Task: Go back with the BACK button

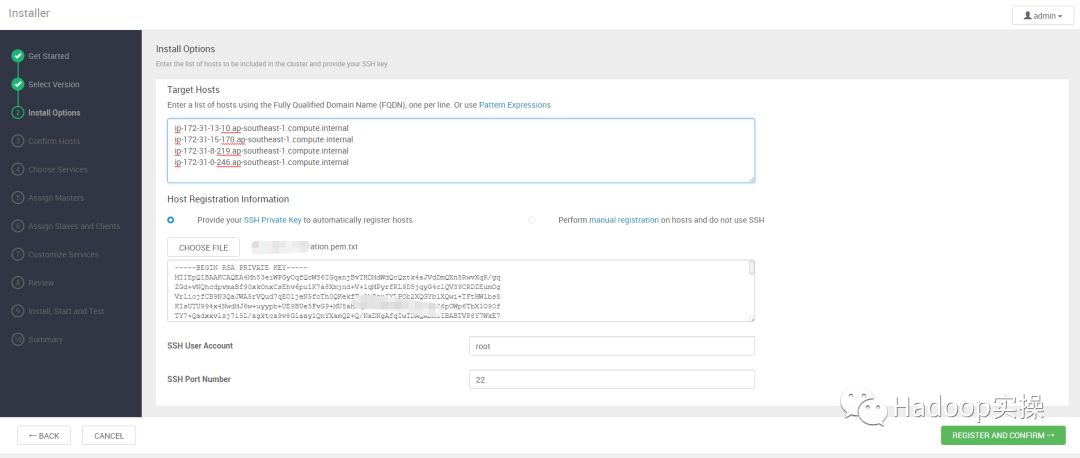Action: pos(44,435)
